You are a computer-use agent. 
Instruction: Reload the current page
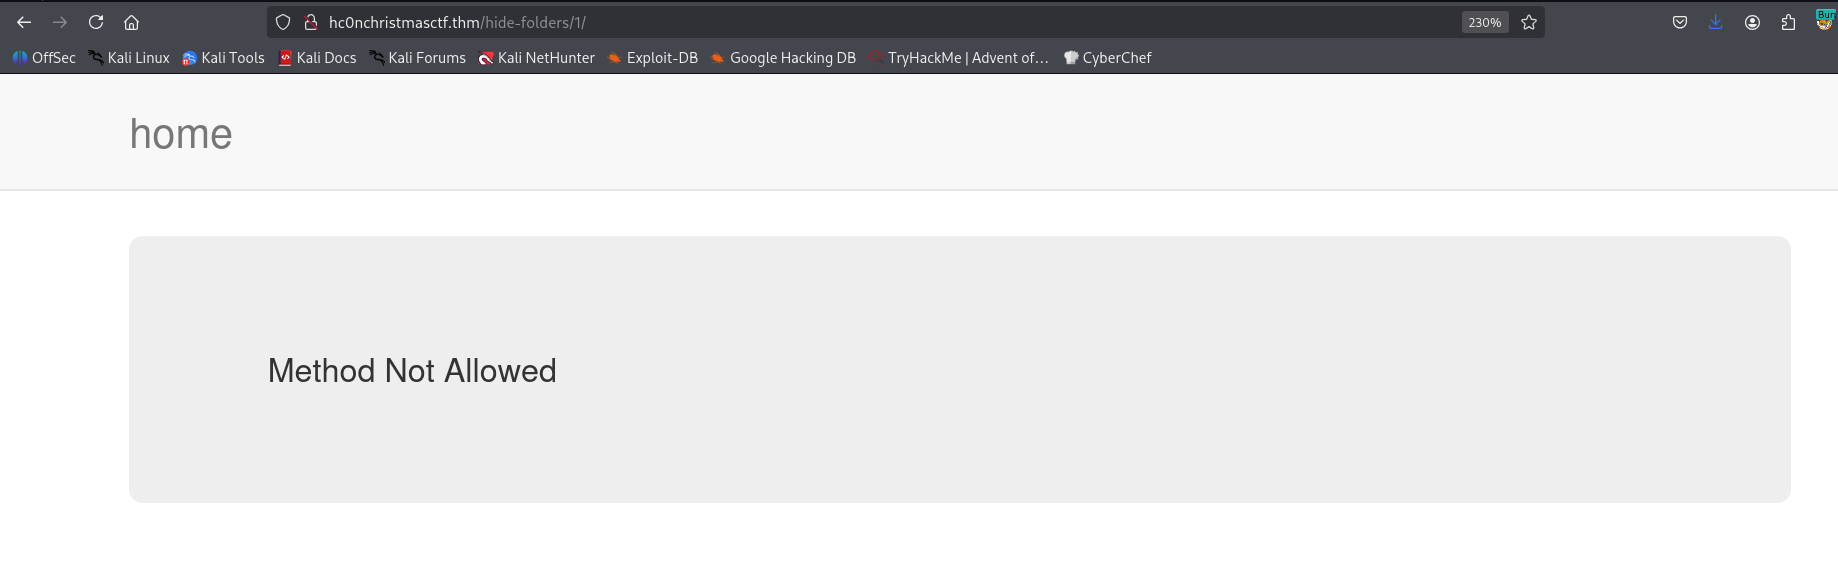point(96,22)
